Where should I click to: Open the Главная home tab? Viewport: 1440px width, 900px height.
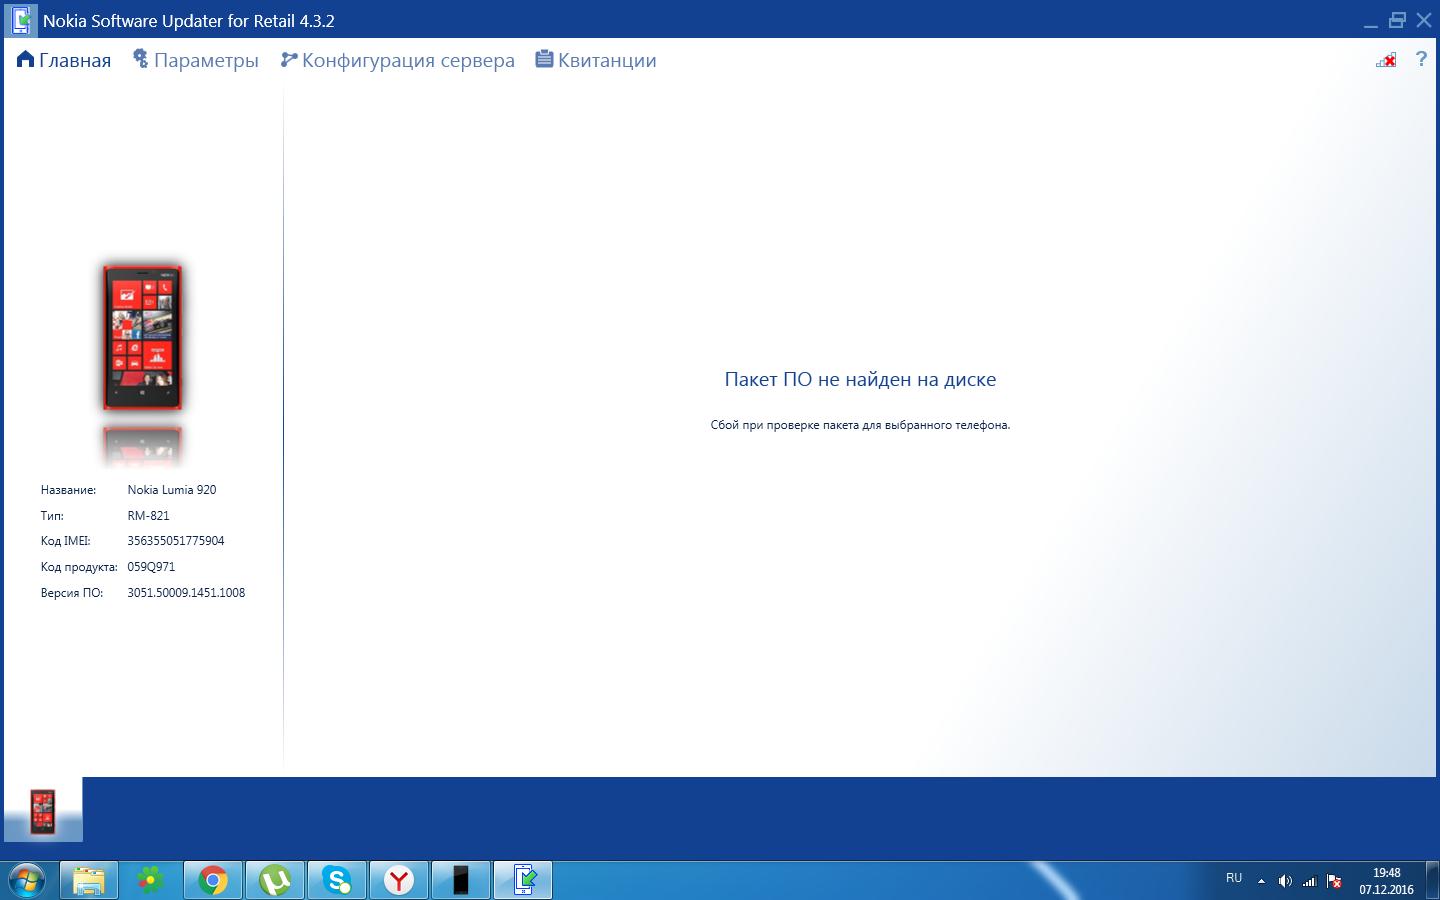point(64,61)
